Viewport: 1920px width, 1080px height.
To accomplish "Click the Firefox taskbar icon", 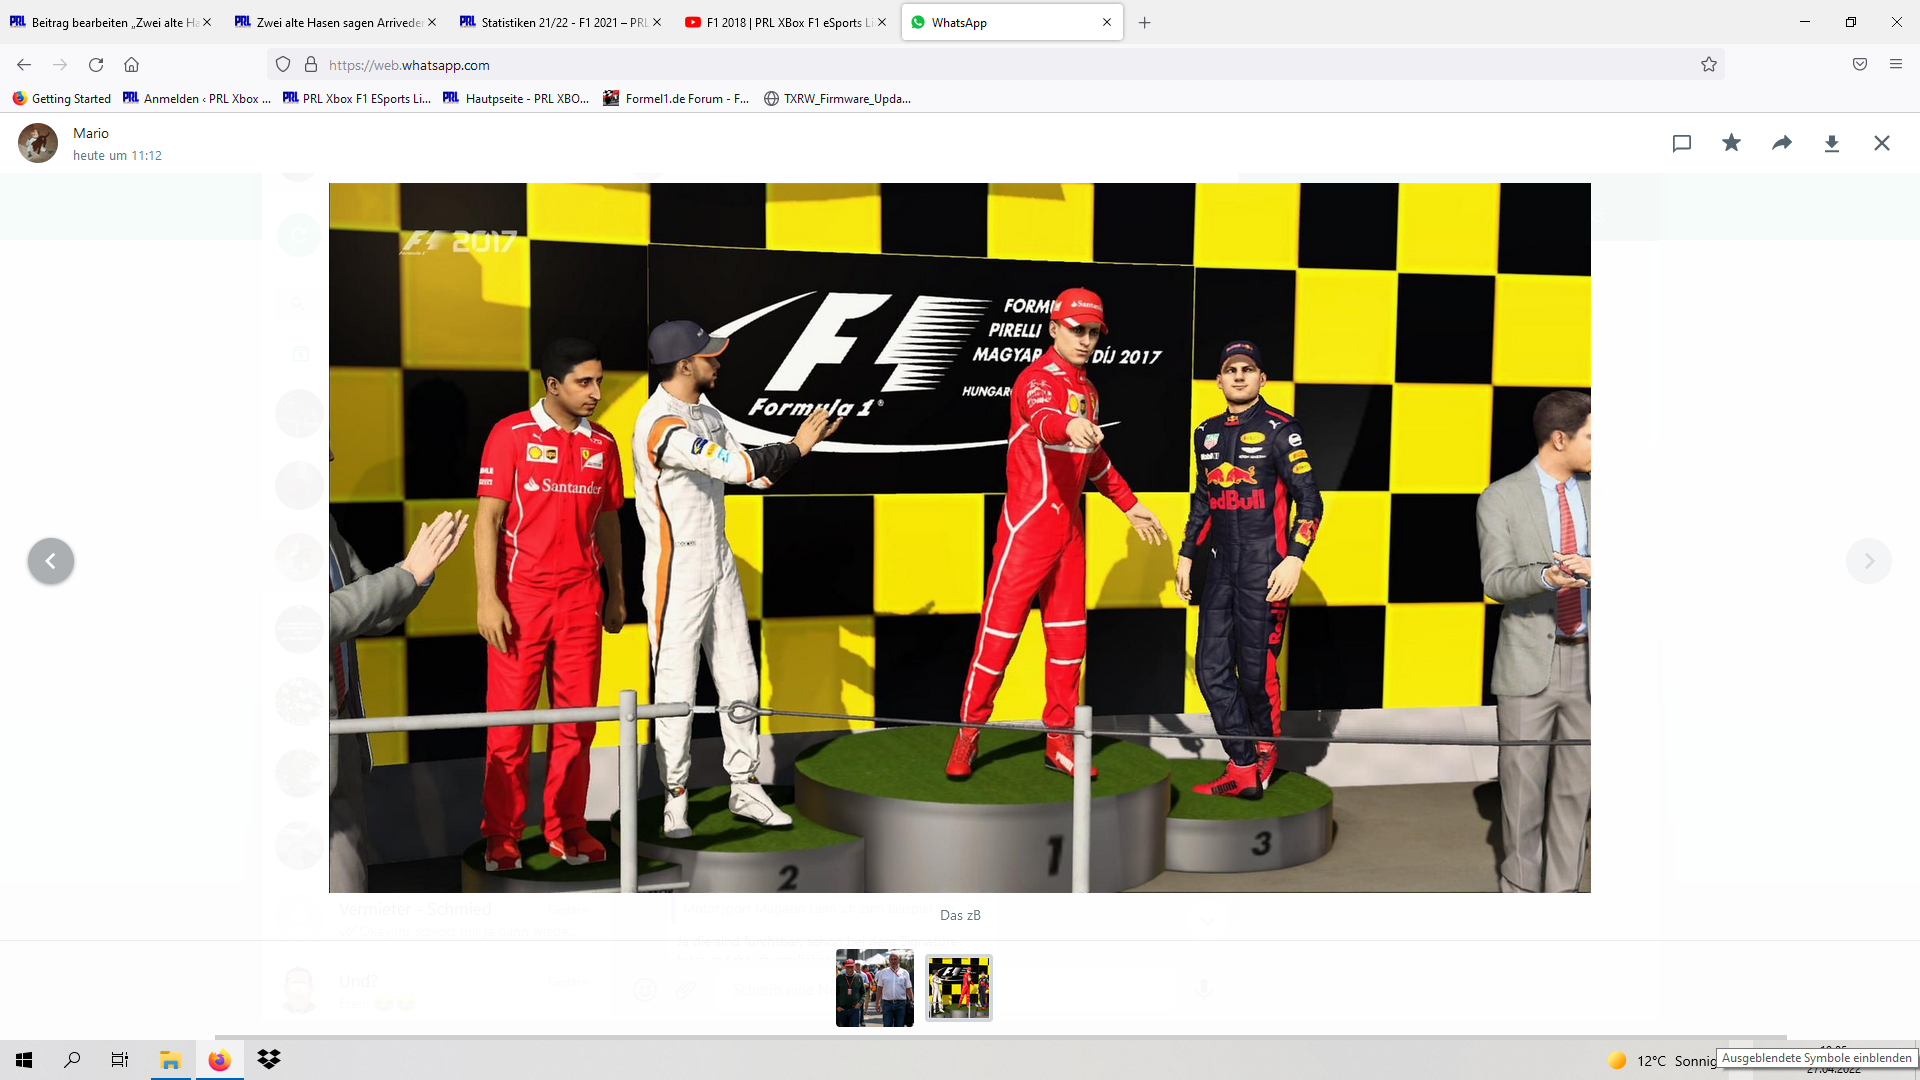I will [x=219, y=1060].
